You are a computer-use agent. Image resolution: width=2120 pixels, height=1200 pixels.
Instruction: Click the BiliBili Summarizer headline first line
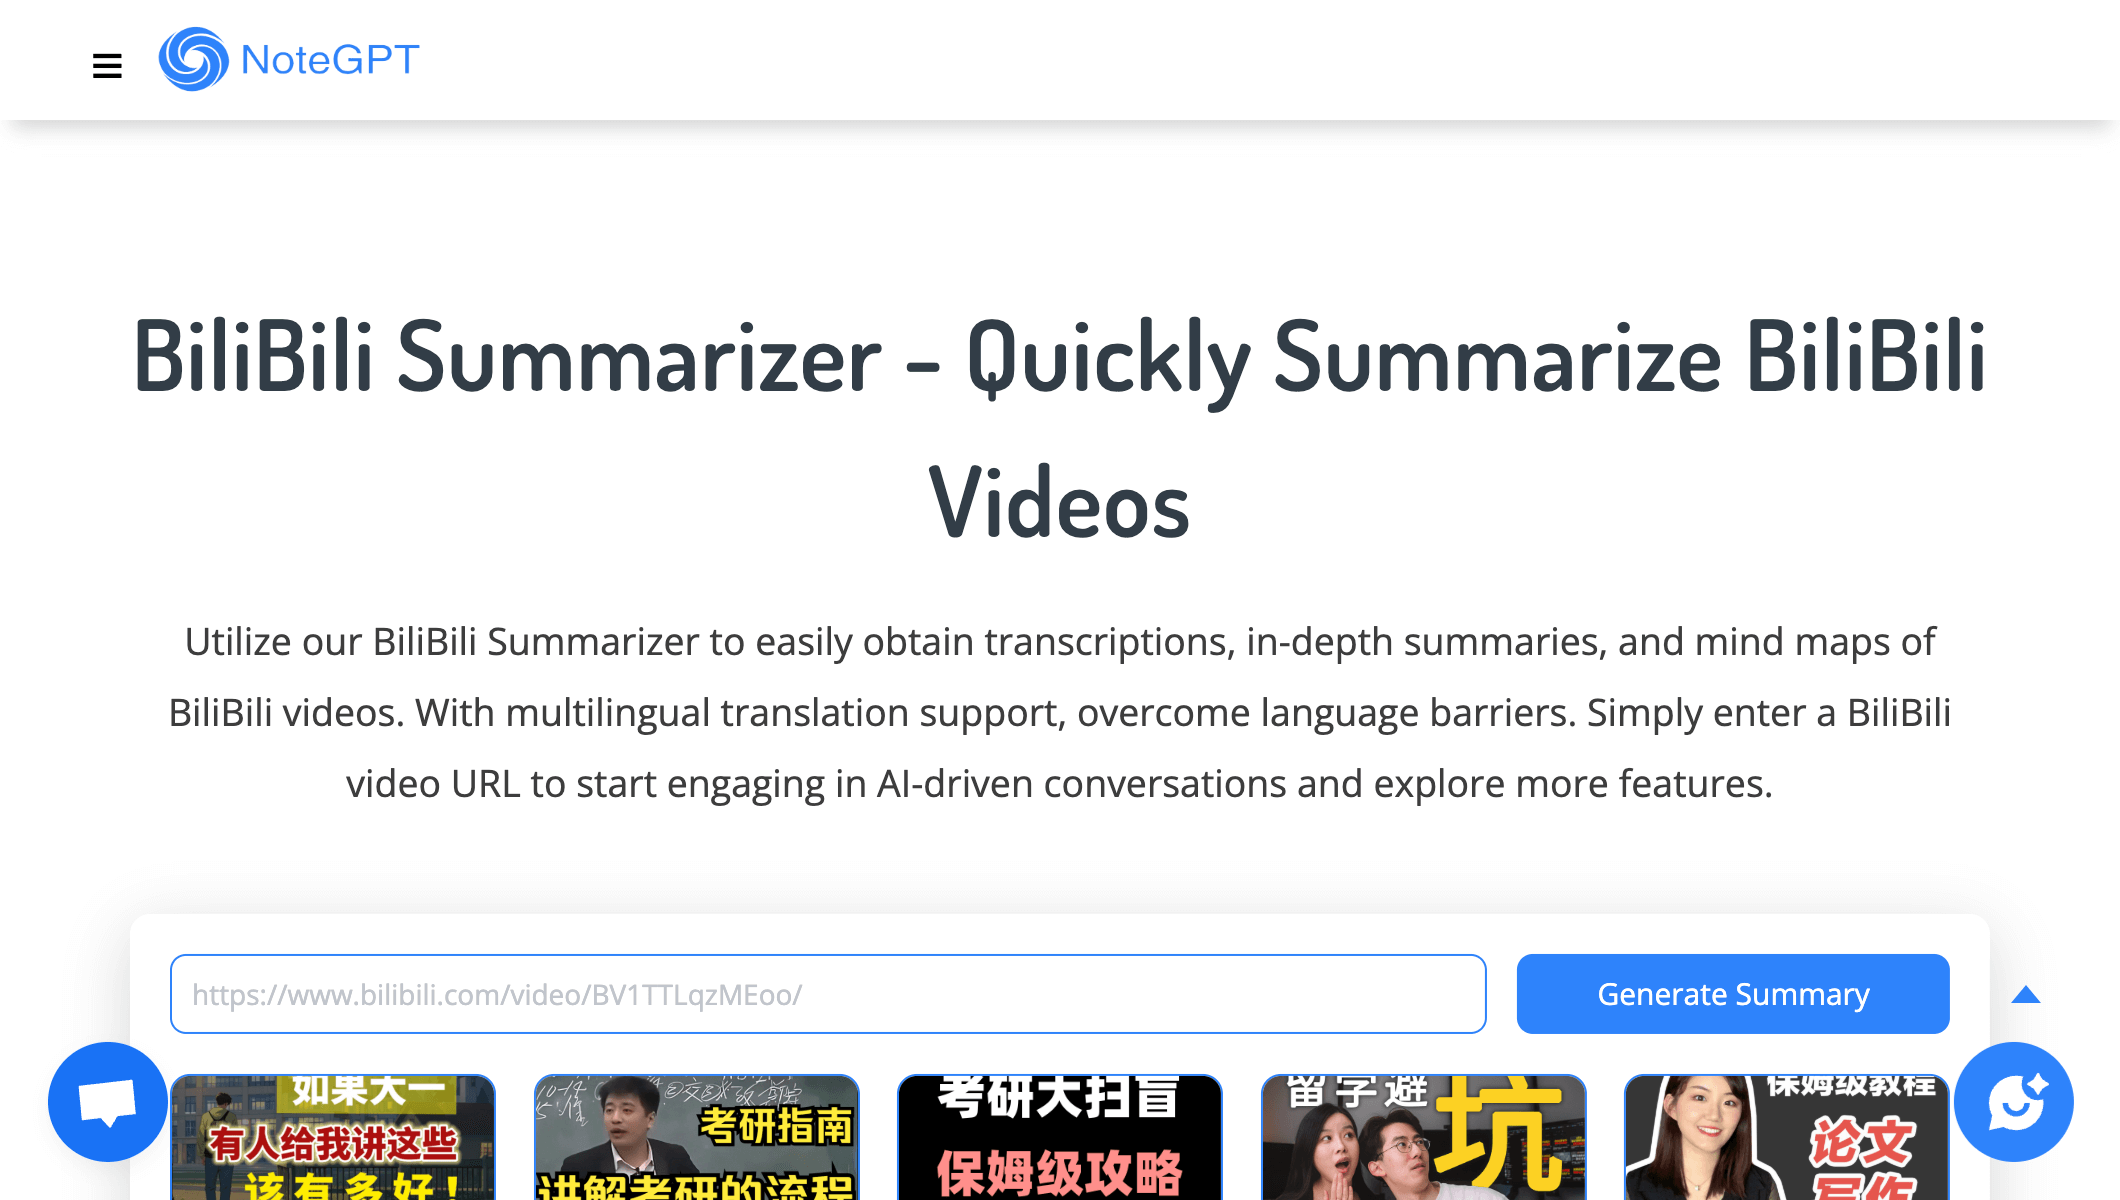(x=1060, y=357)
